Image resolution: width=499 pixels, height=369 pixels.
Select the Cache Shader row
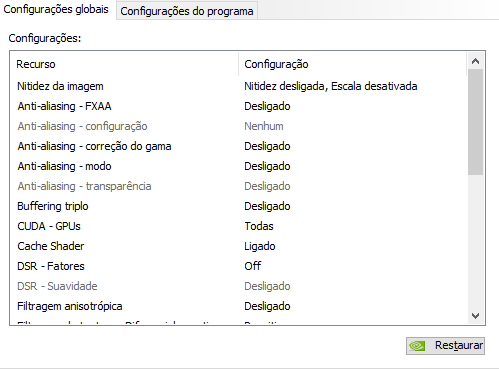(238, 246)
